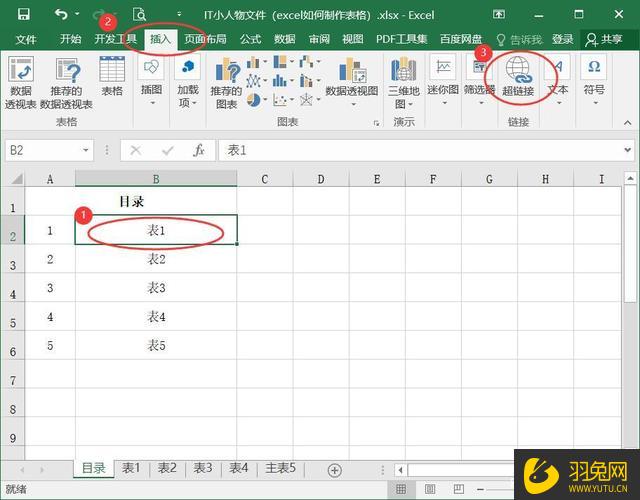Click the Share (共享) button
The width and height of the screenshot is (640, 500).
[604, 39]
